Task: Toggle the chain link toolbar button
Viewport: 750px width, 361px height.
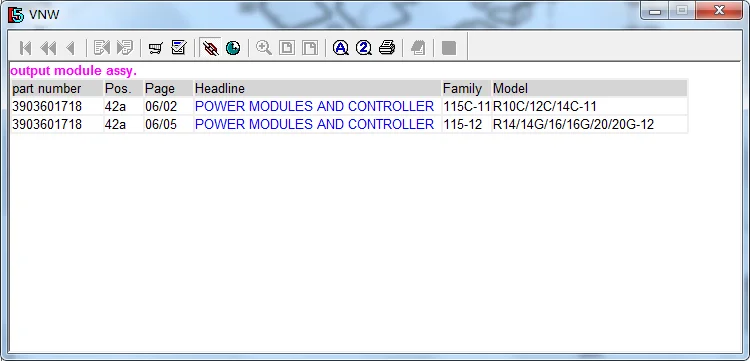Action: (210, 48)
